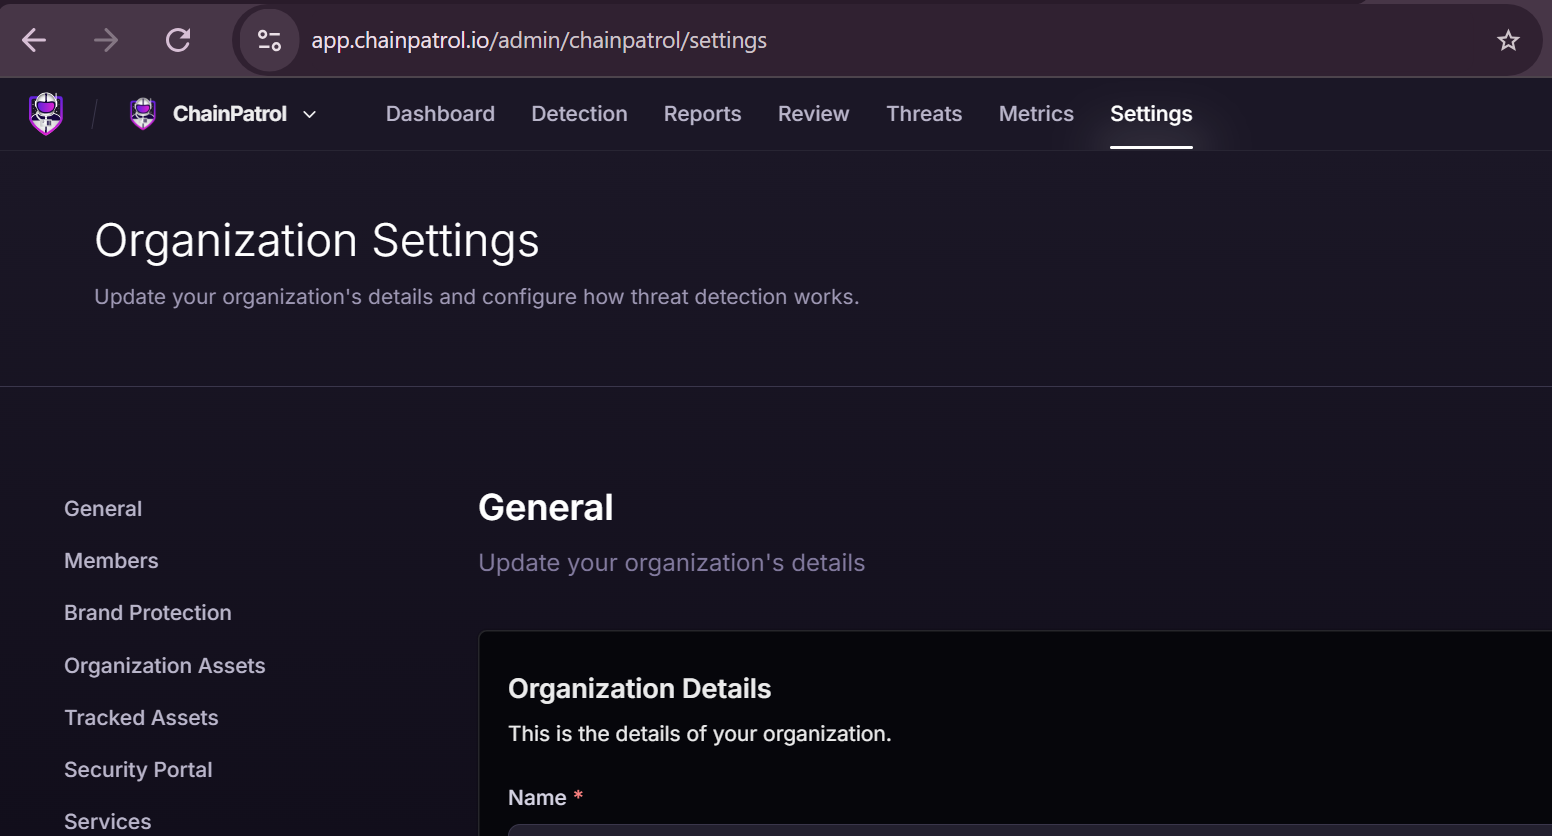The image size is (1552, 836).
Task: Open the ChainPatrol organization switcher chevron
Action: 309,114
